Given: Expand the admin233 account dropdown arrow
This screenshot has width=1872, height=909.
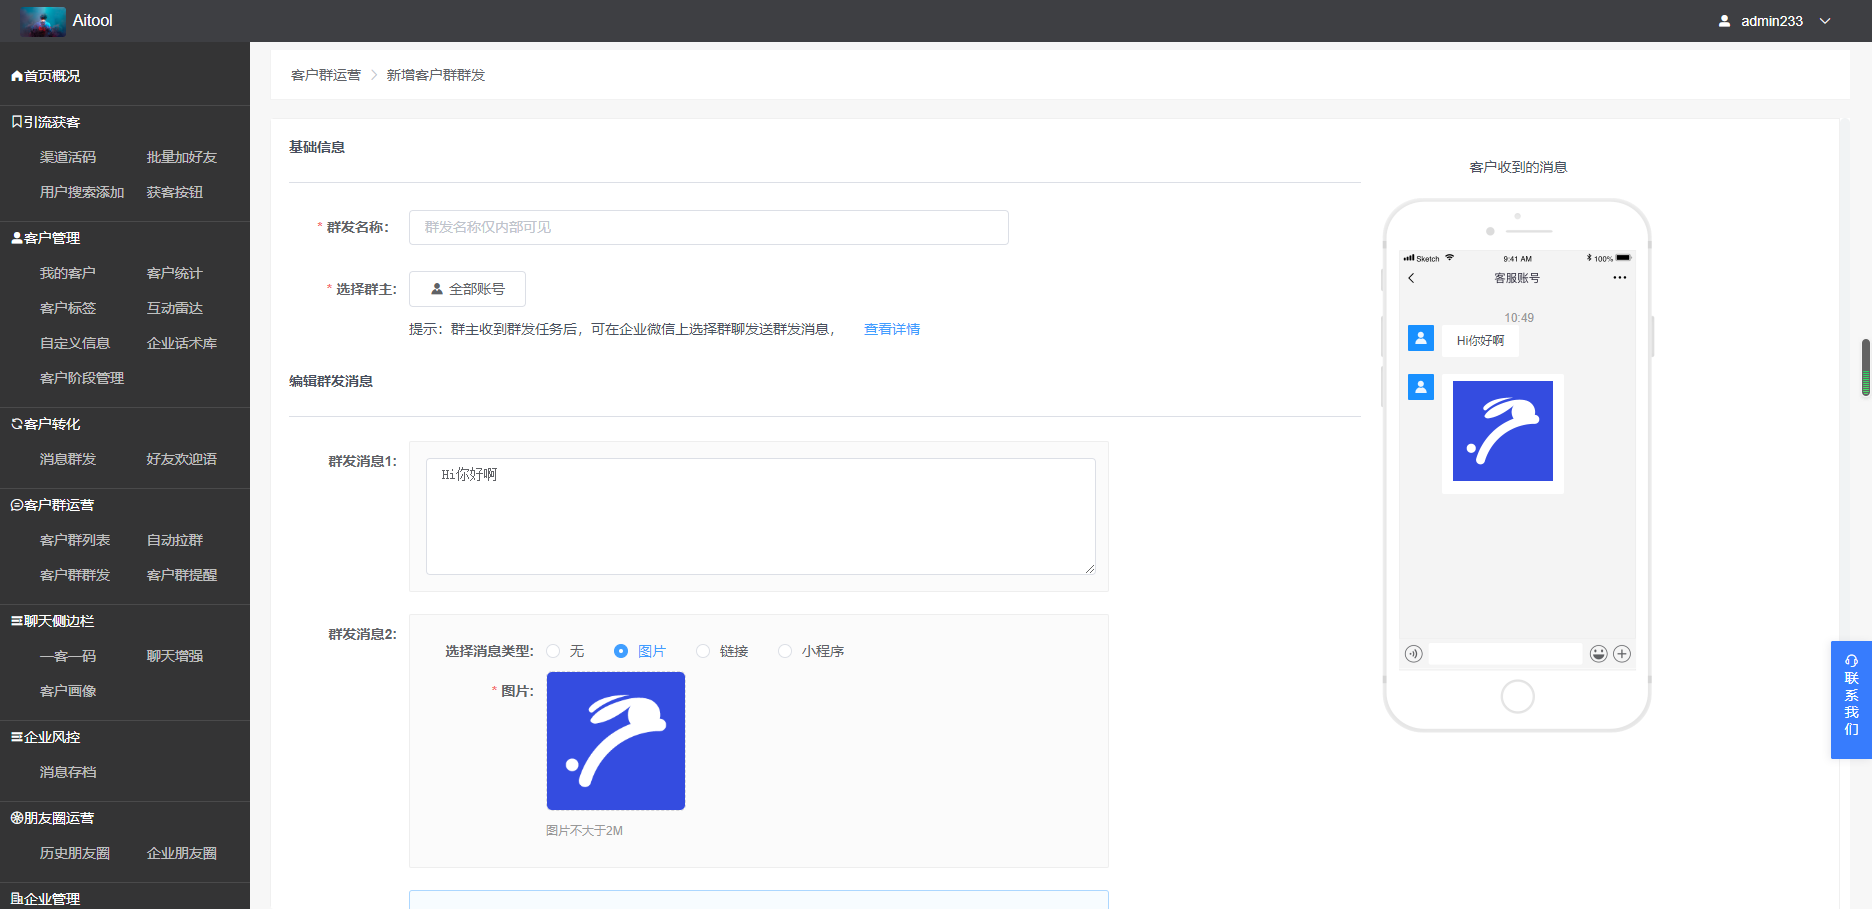Looking at the screenshot, I should click(x=1825, y=21).
